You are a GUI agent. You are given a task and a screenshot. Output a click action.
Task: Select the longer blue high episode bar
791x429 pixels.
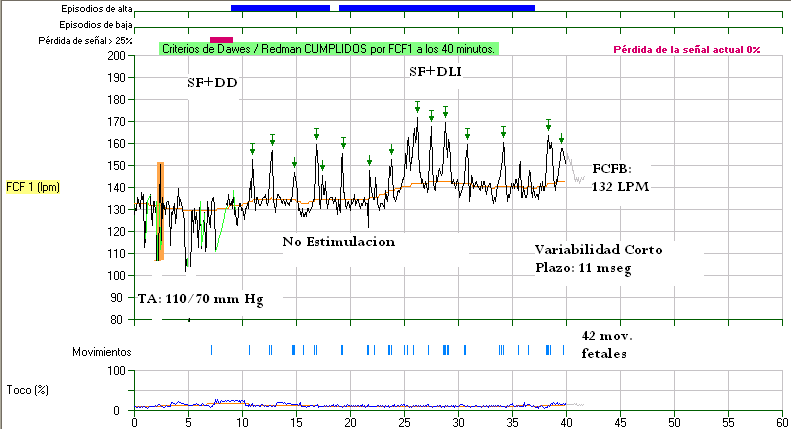click(437, 8)
